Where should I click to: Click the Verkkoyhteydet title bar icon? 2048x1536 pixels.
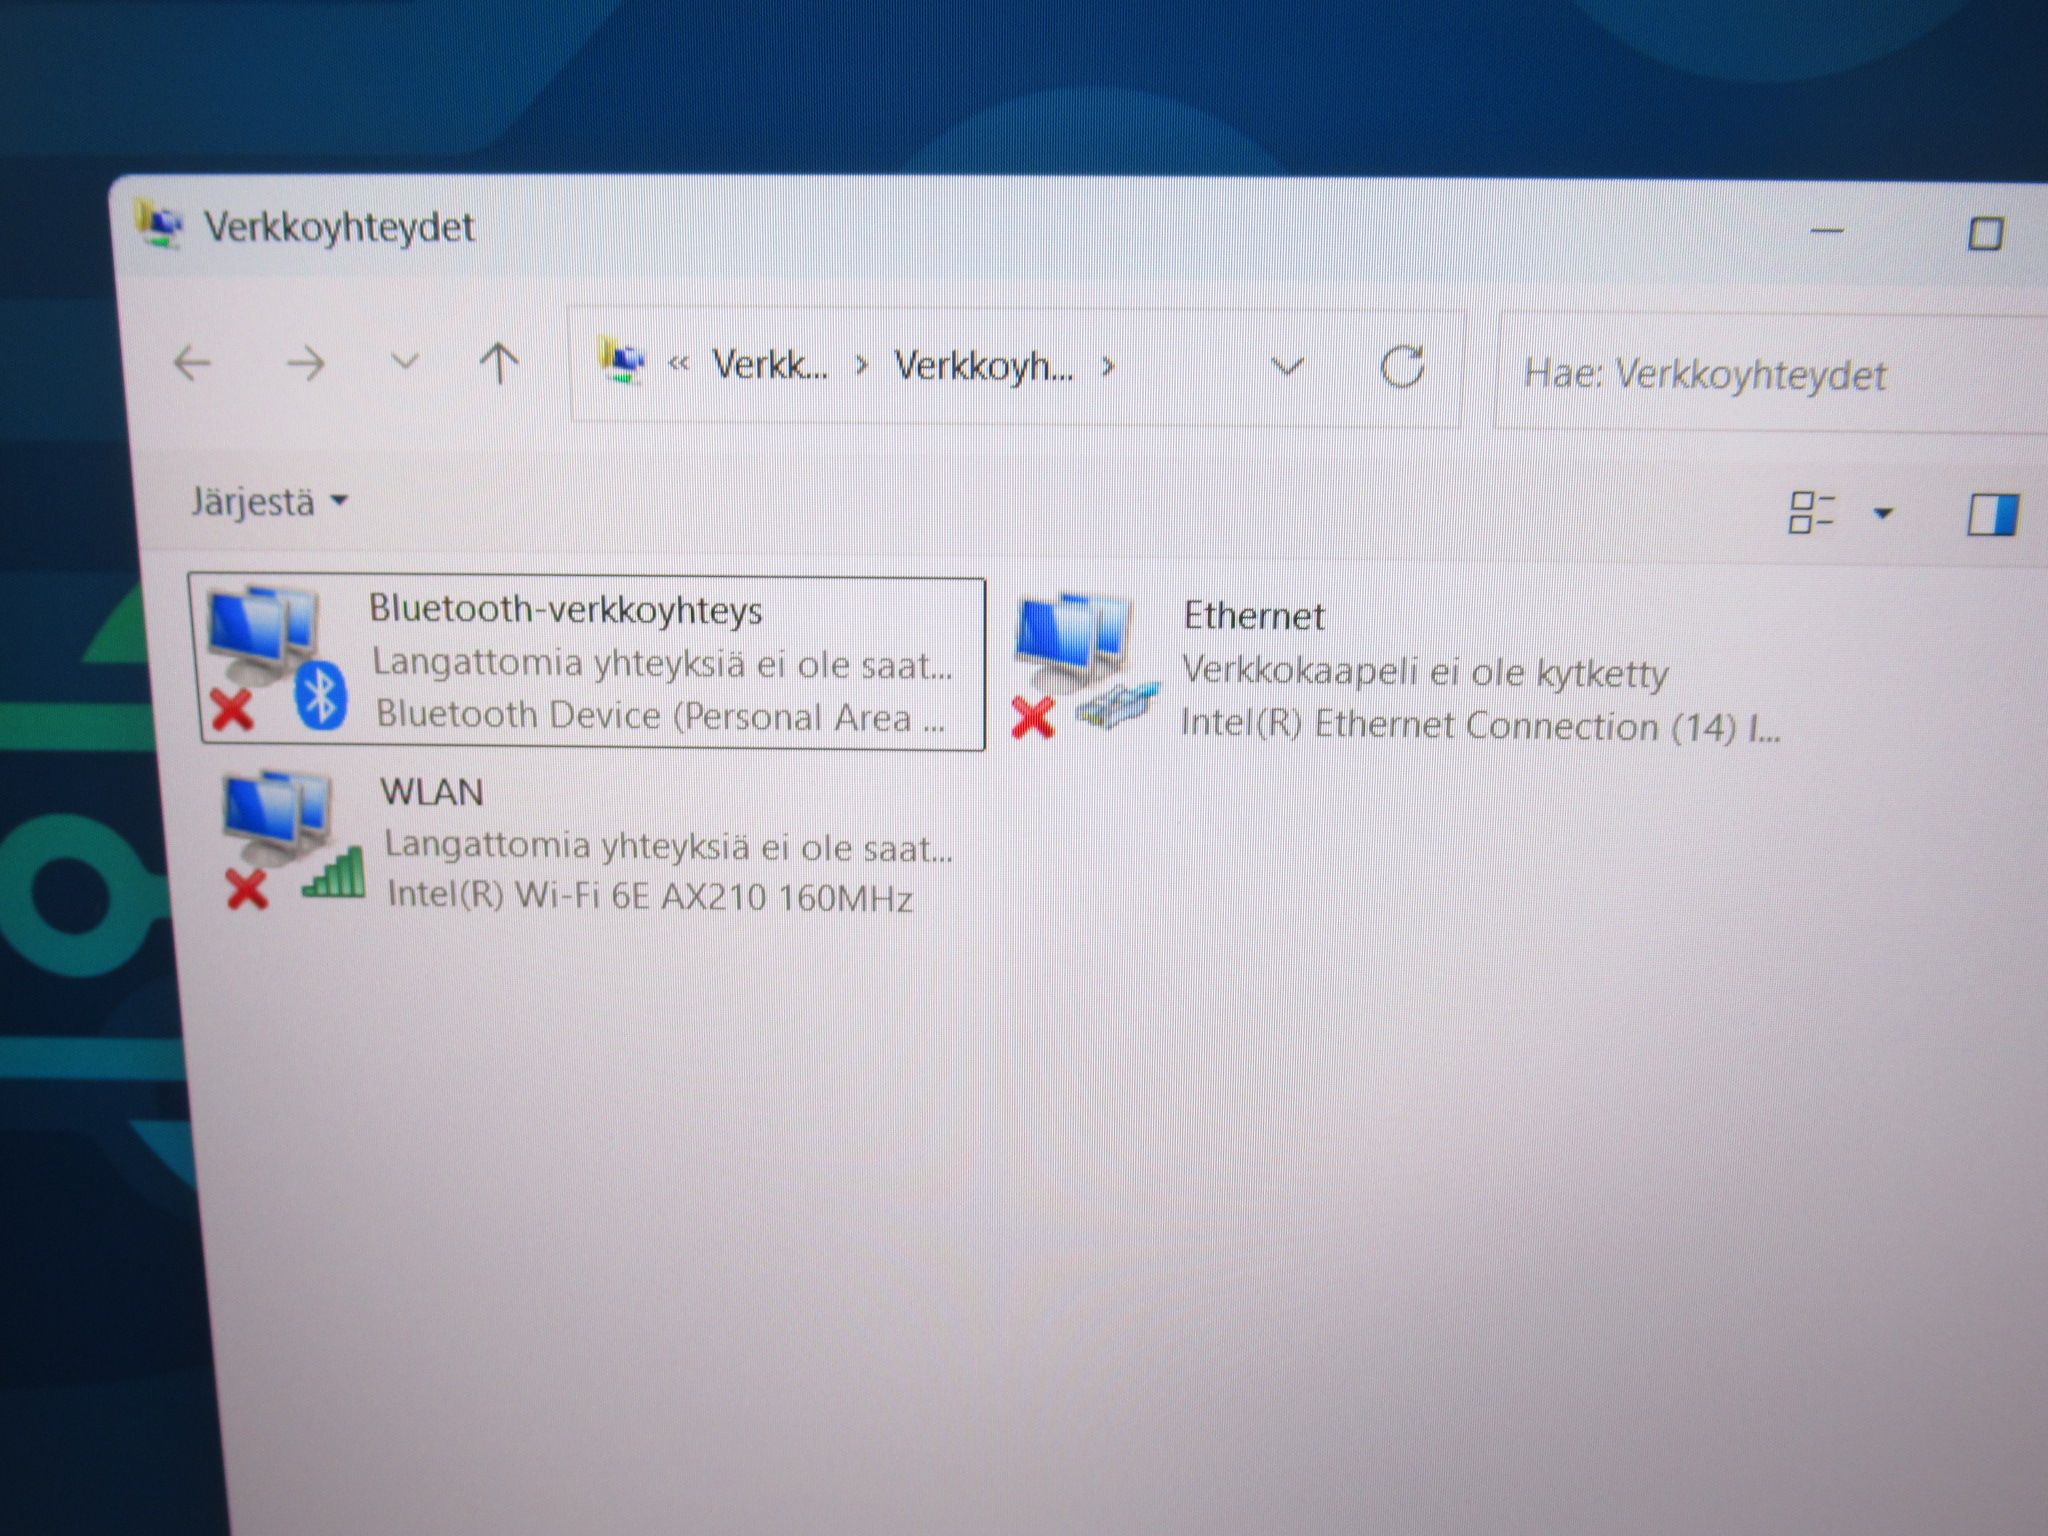point(158,224)
